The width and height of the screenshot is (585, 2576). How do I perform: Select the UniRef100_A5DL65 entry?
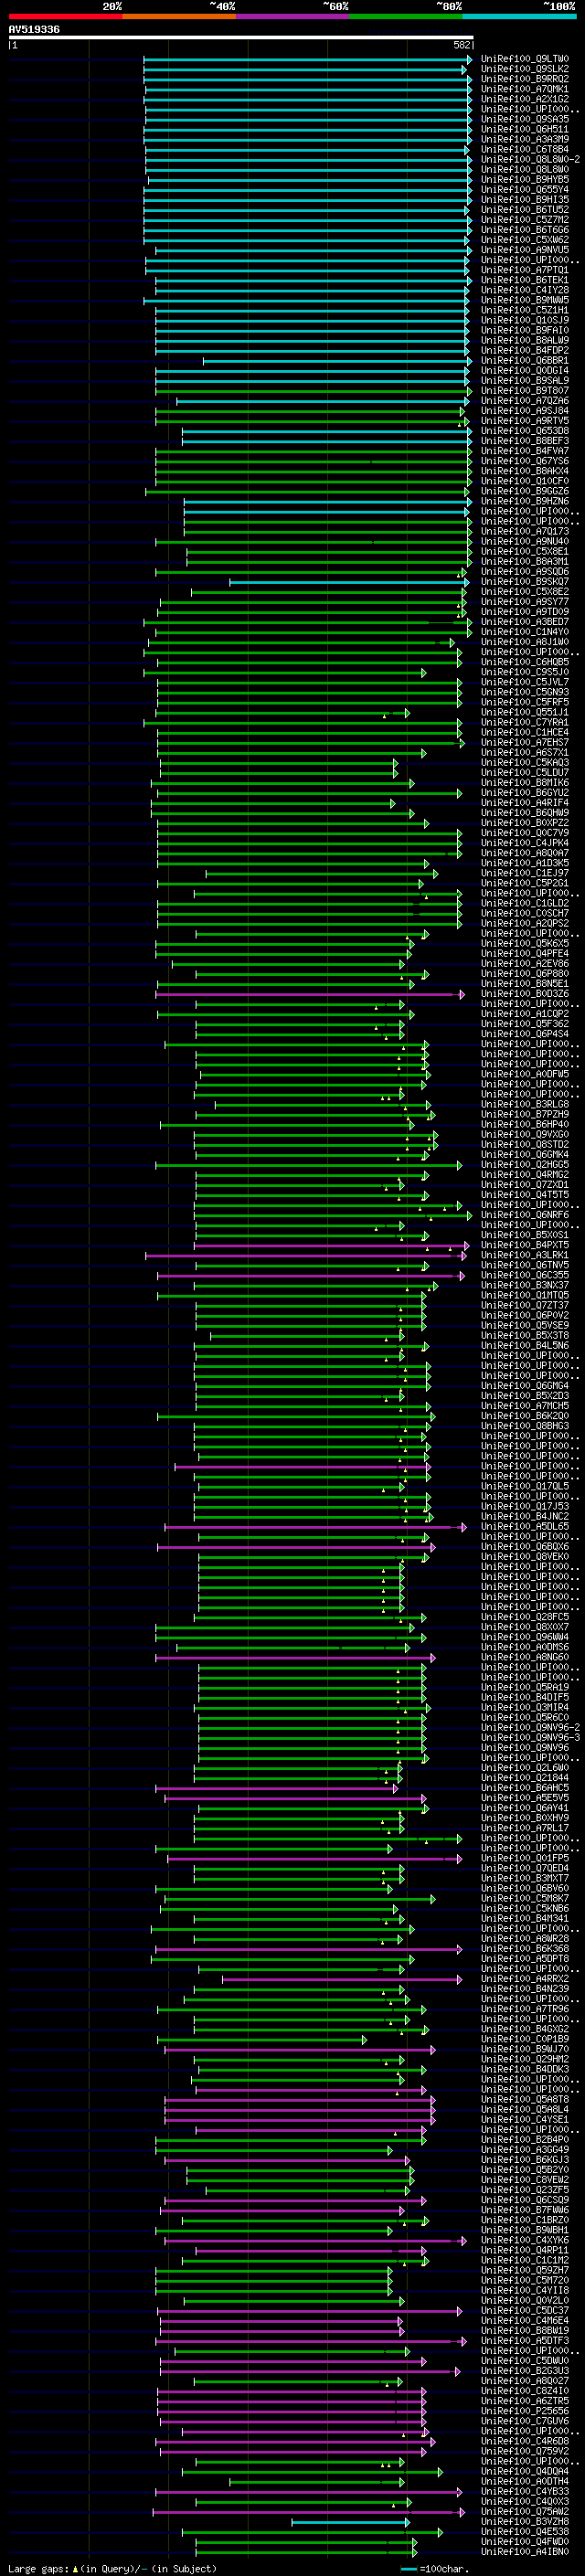point(524,1527)
